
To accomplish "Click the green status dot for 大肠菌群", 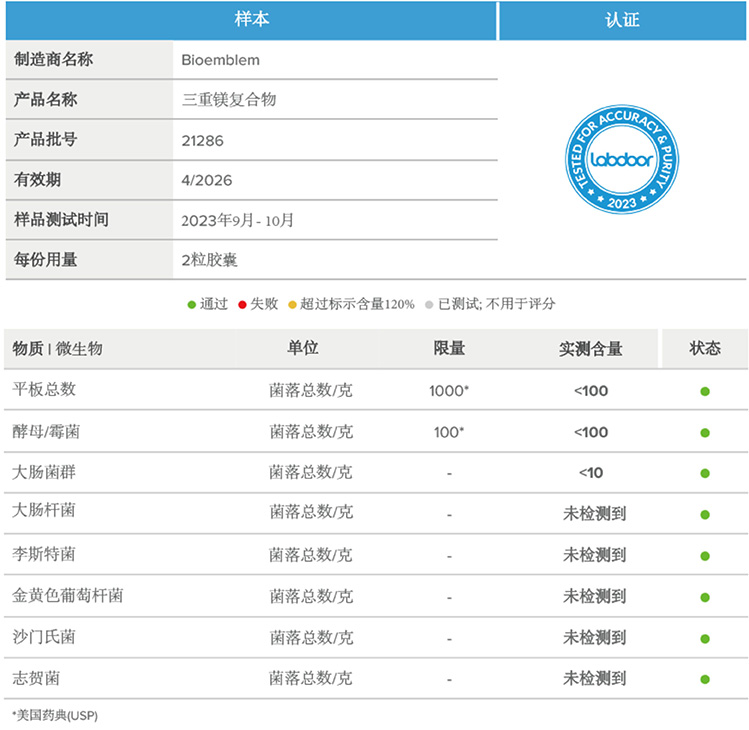I will coord(705,473).
